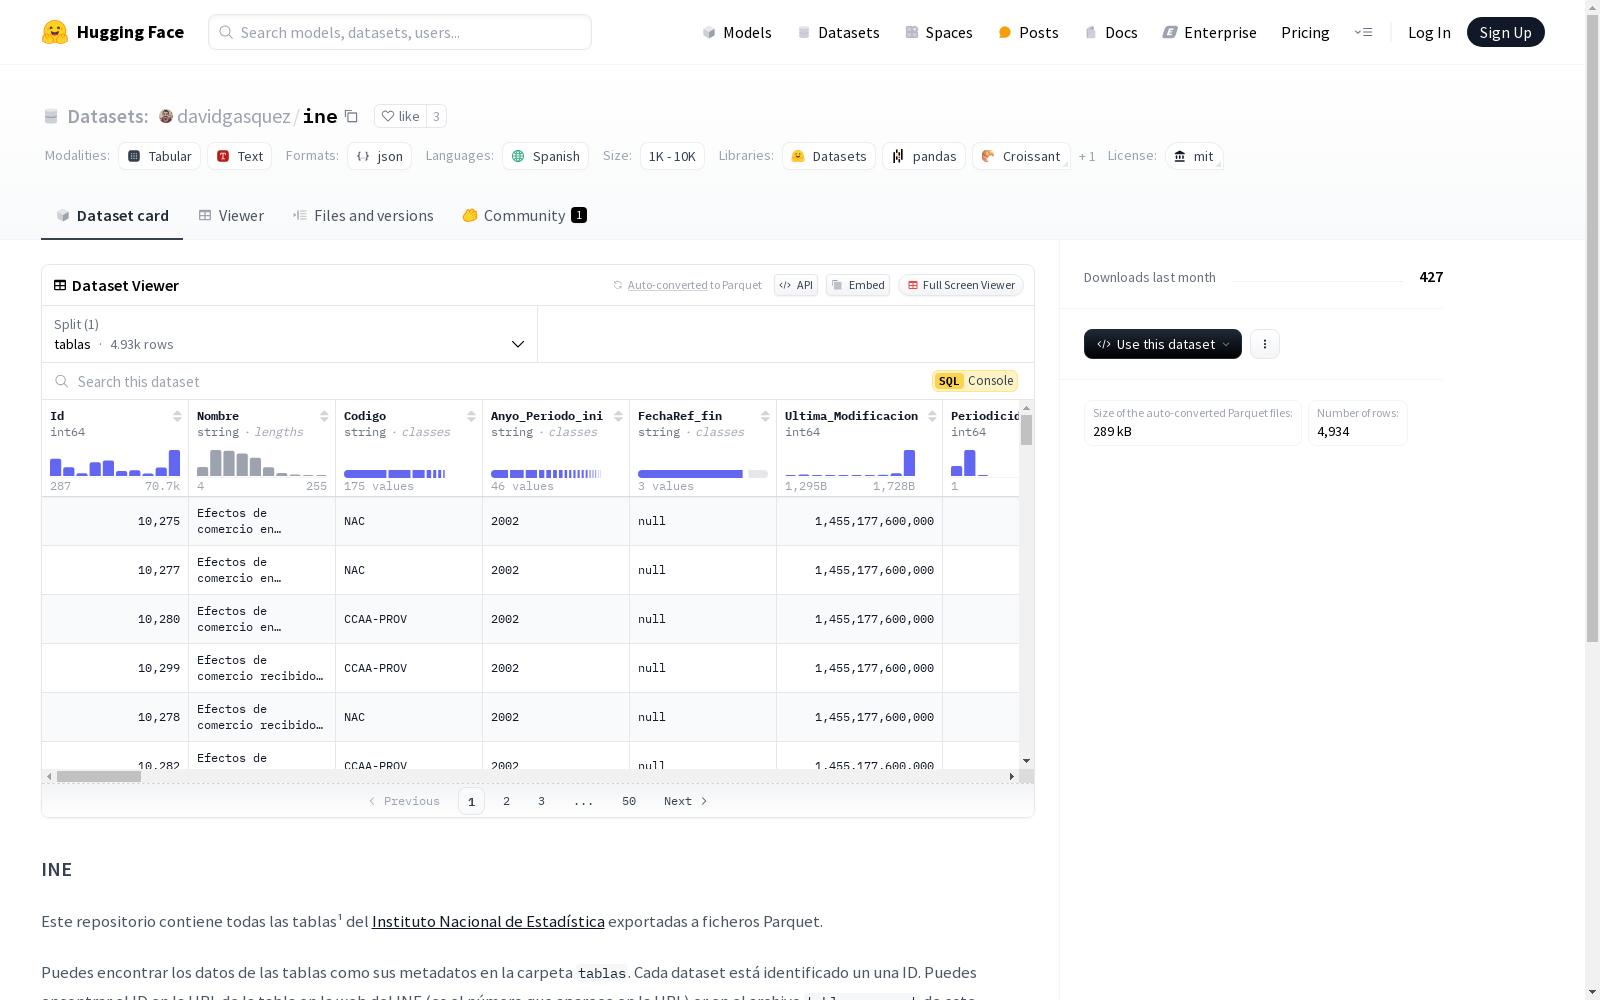Select the Text modality tag
Screen dimensions: 1600x1000
tap(240, 156)
